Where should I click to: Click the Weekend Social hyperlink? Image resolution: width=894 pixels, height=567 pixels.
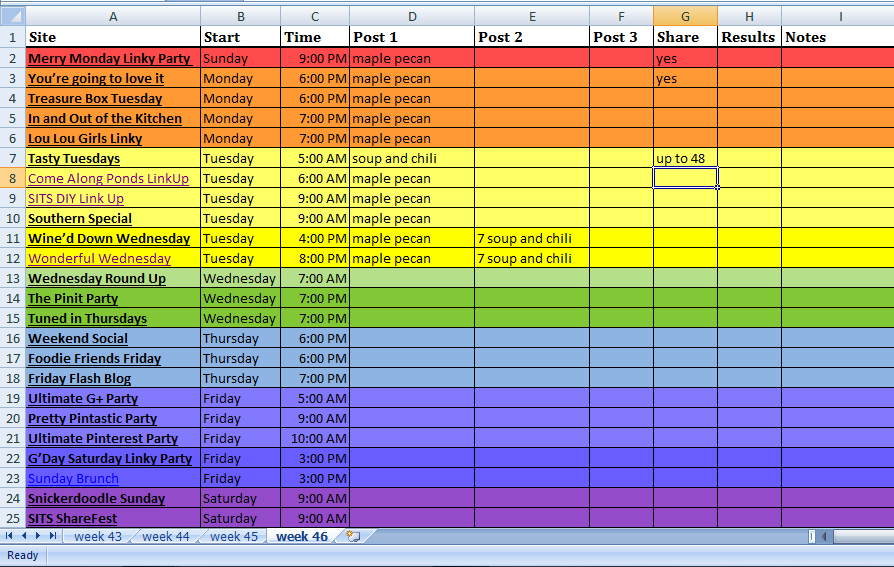click(78, 338)
